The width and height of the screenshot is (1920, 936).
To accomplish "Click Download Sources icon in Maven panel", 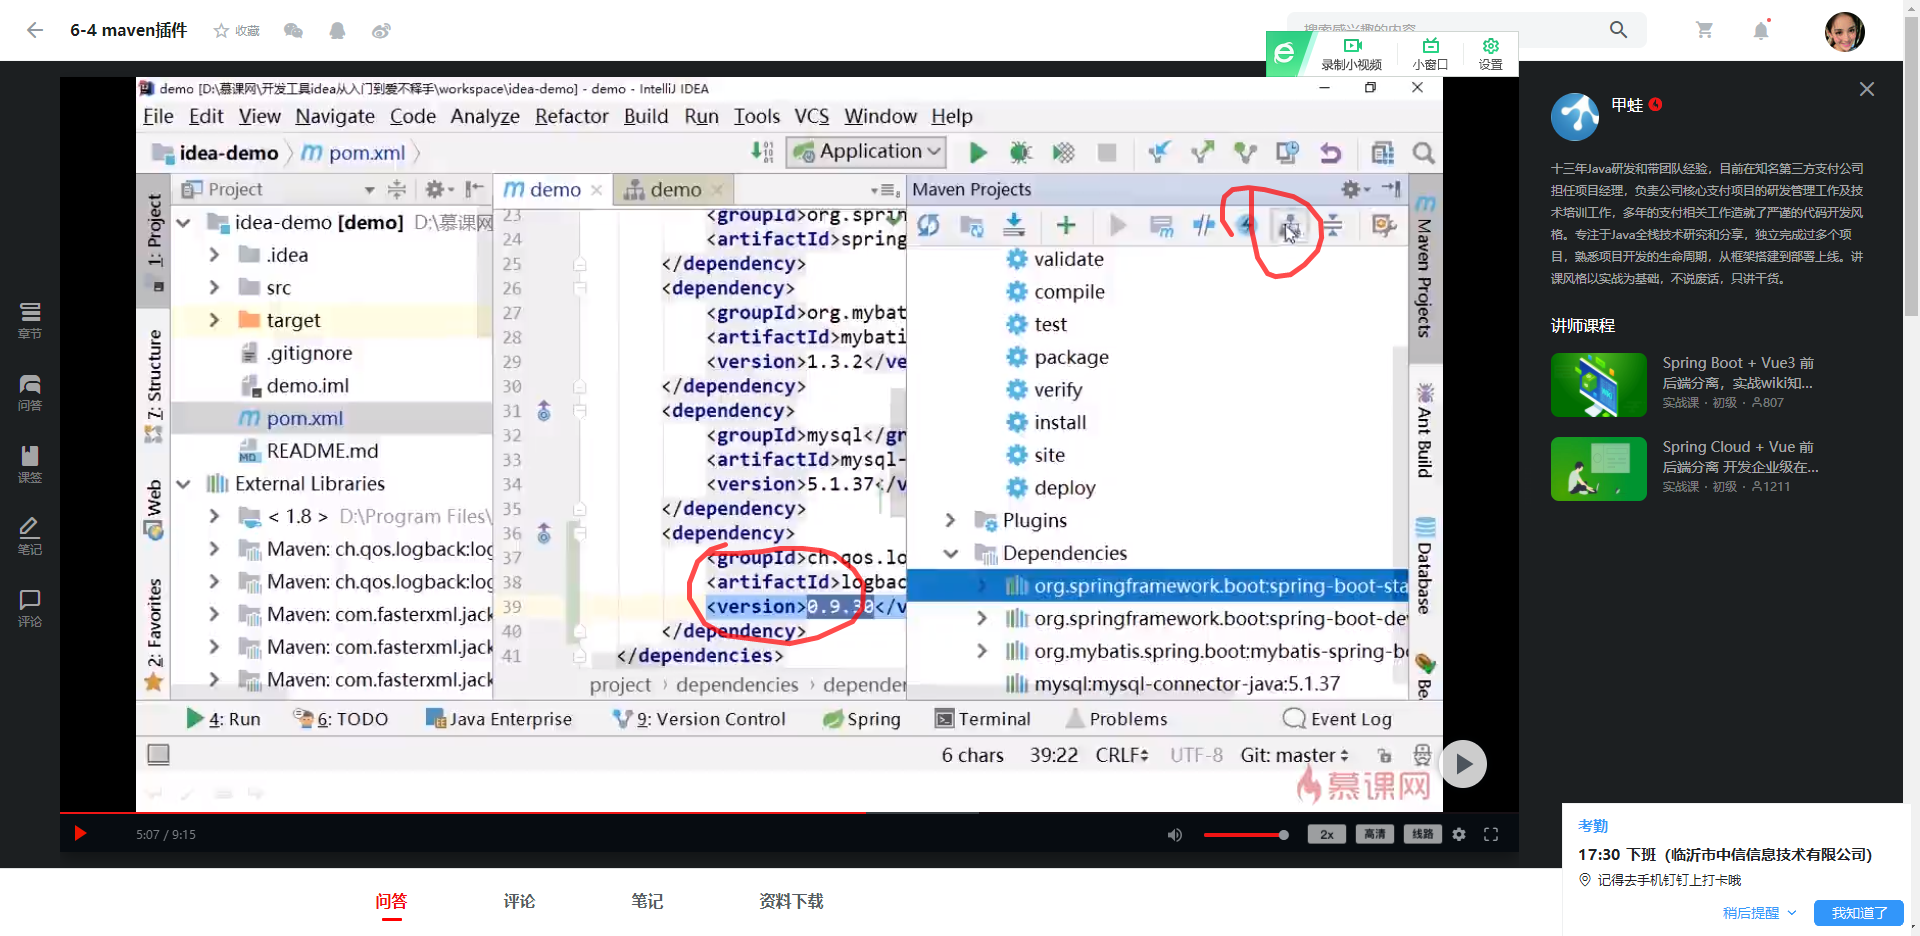I will pyautogui.click(x=1014, y=226).
